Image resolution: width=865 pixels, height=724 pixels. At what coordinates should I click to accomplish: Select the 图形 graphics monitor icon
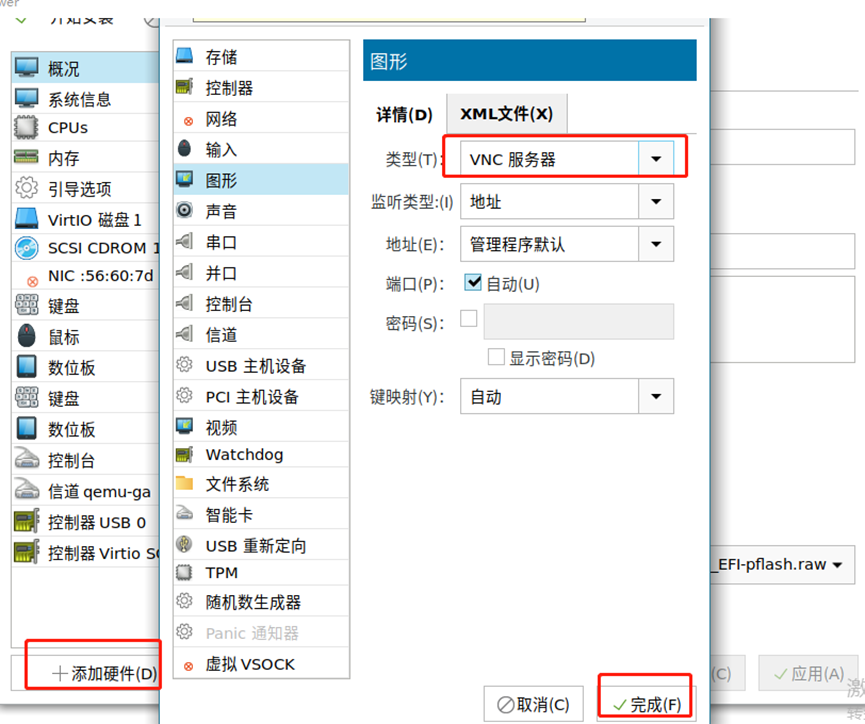click(x=185, y=179)
